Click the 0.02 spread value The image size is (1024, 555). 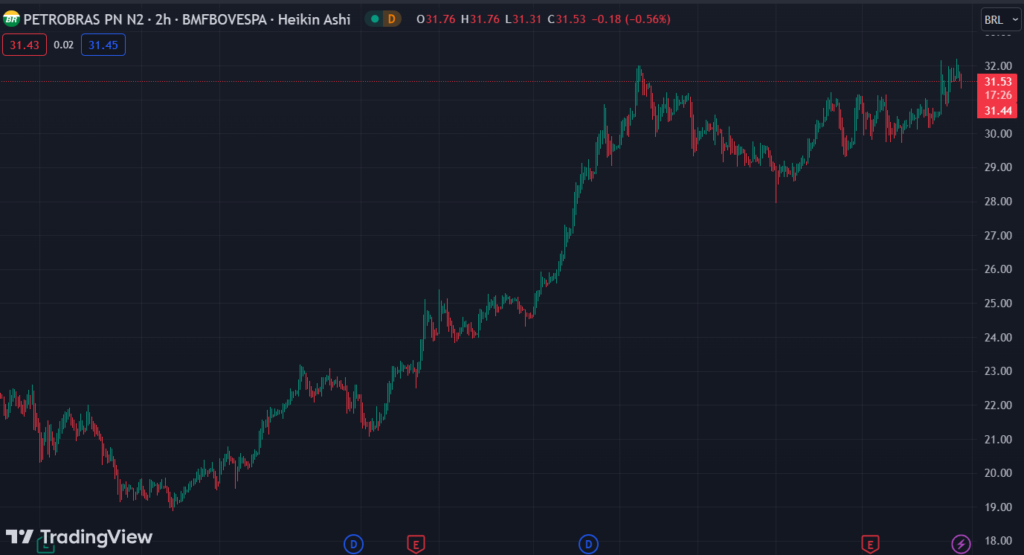click(x=63, y=45)
